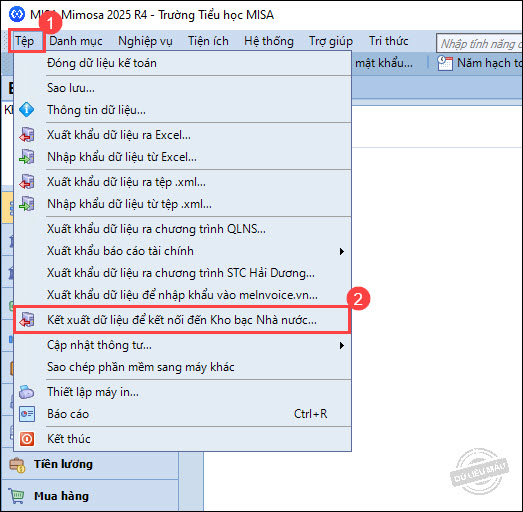The image size is (523, 512).
Task: Open the Danh mục menu
Action: point(76,41)
